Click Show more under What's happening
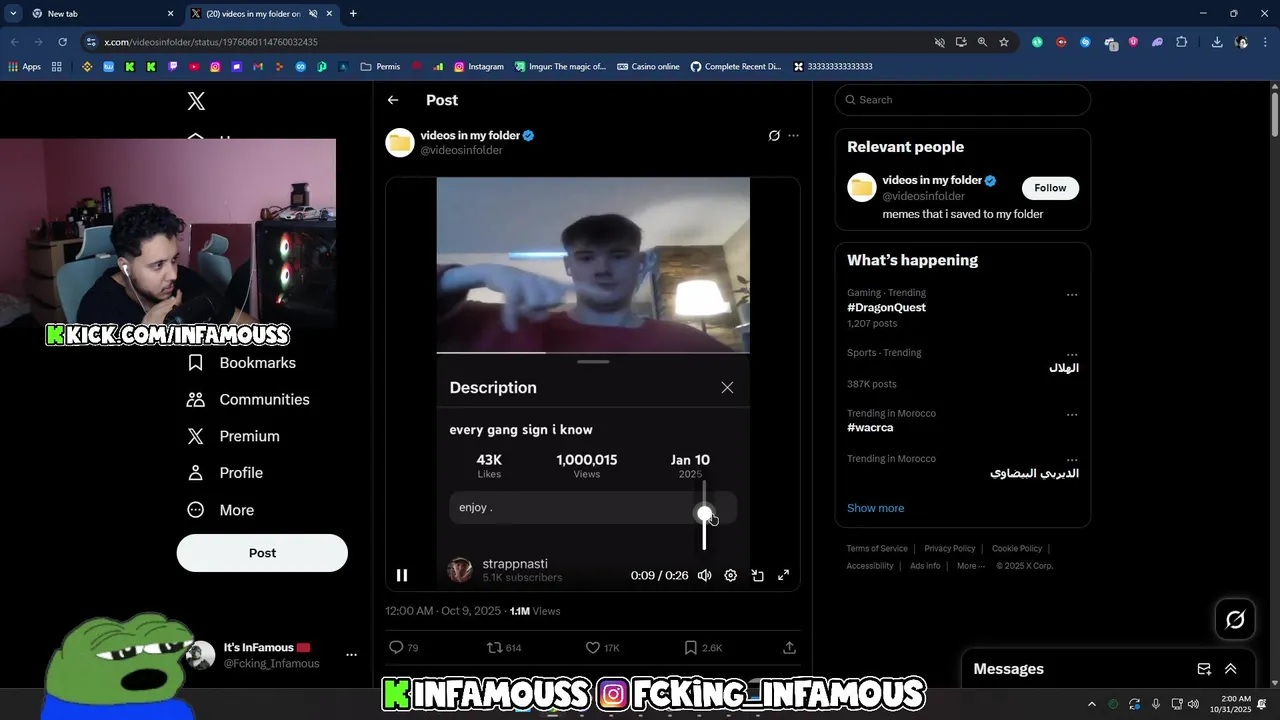The image size is (1280, 720). click(875, 508)
